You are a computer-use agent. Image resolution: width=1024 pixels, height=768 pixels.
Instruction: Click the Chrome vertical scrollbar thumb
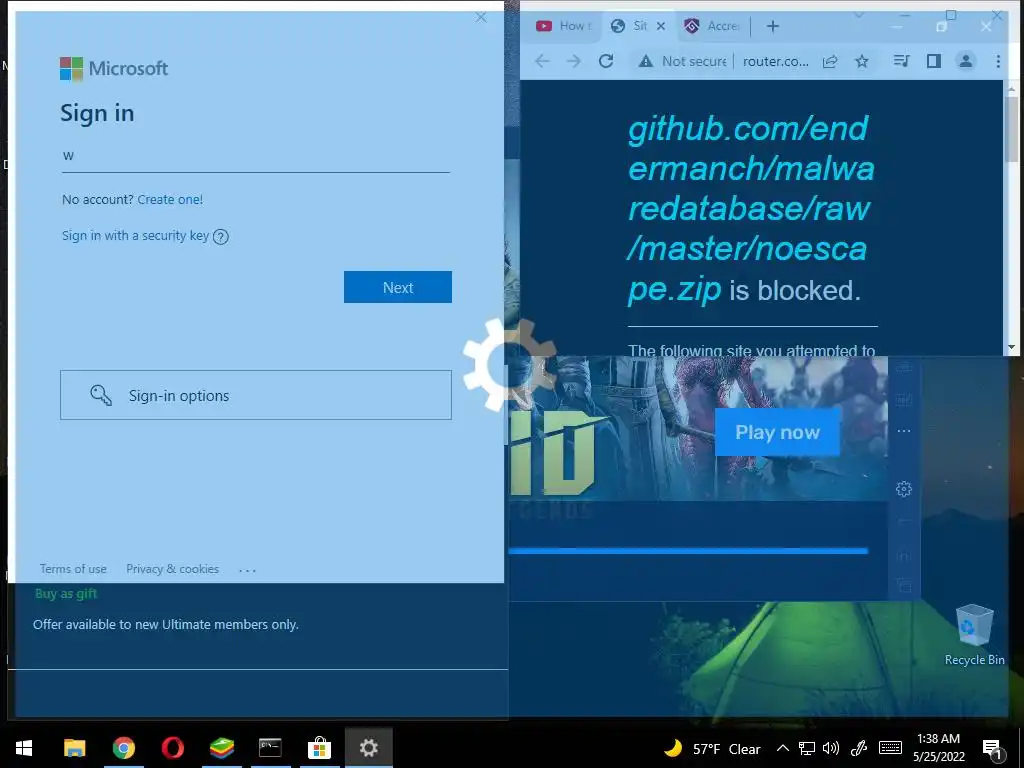tap(1012, 129)
